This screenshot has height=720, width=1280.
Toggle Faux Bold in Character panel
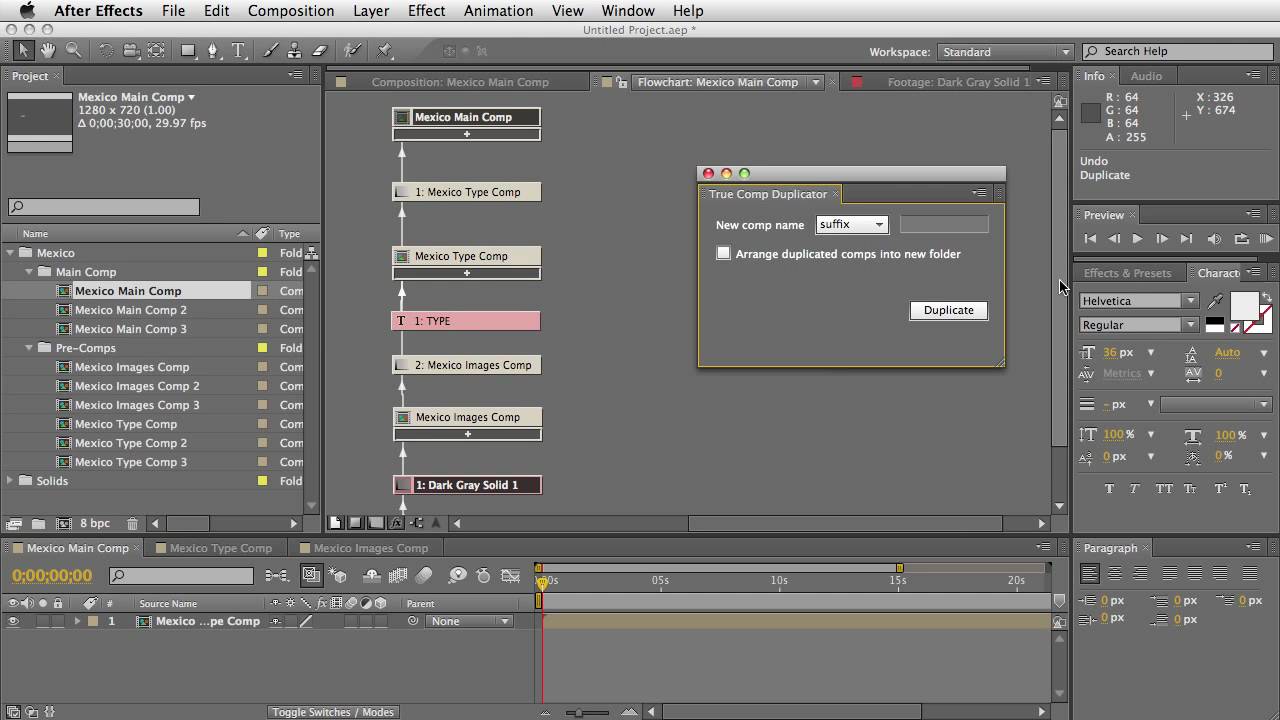click(x=1109, y=489)
